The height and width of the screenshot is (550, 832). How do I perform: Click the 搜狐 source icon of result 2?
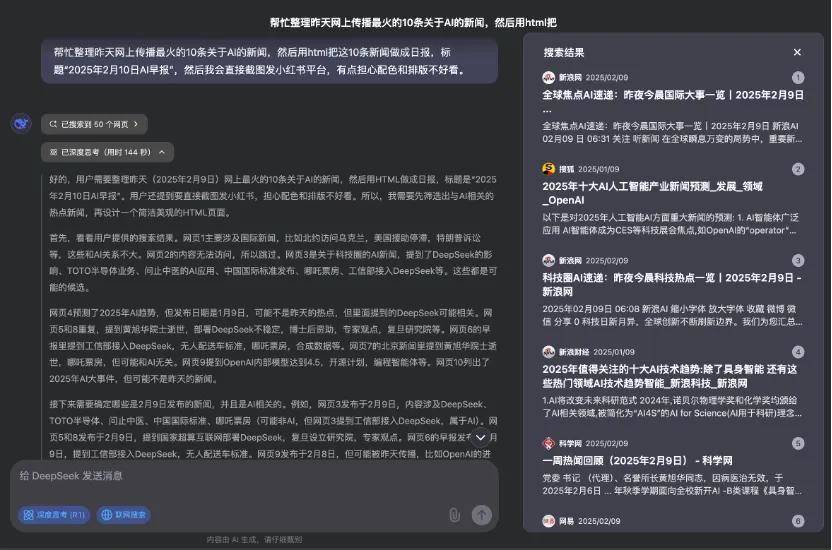(549, 169)
